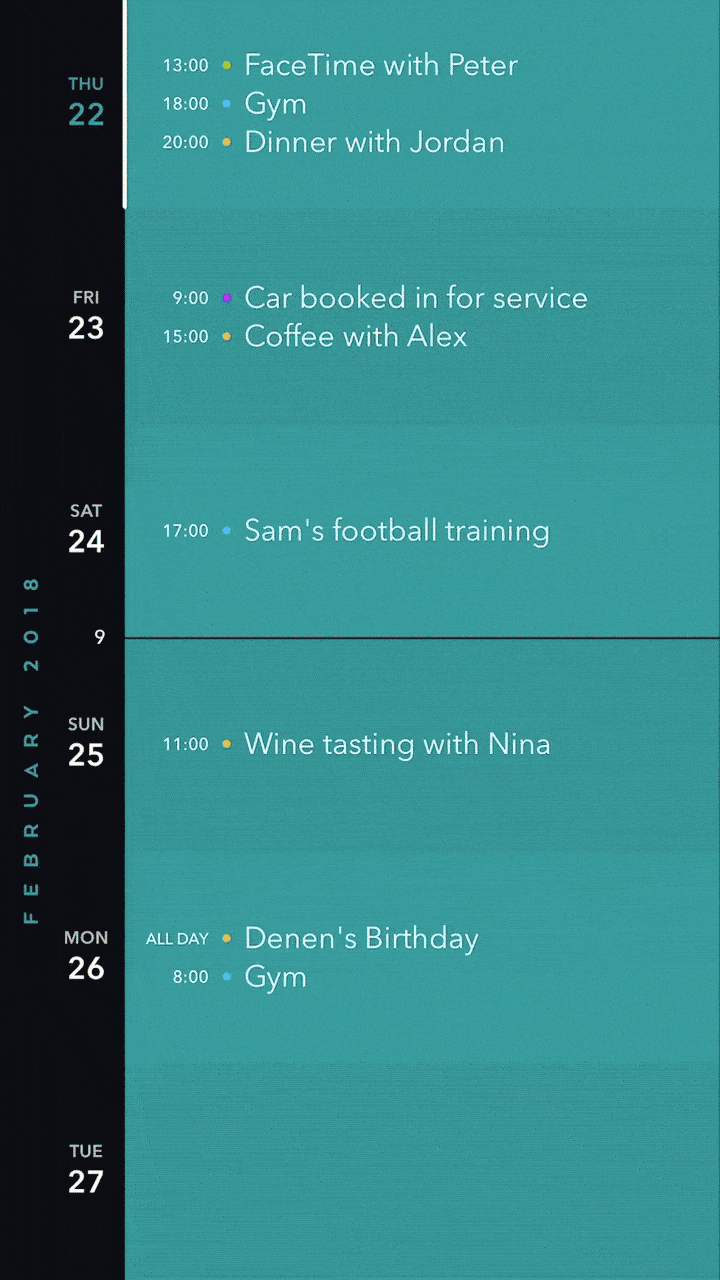The height and width of the screenshot is (1280, 720).
Task: Select Thursday 22 in the day column
Action: [86, 102]
